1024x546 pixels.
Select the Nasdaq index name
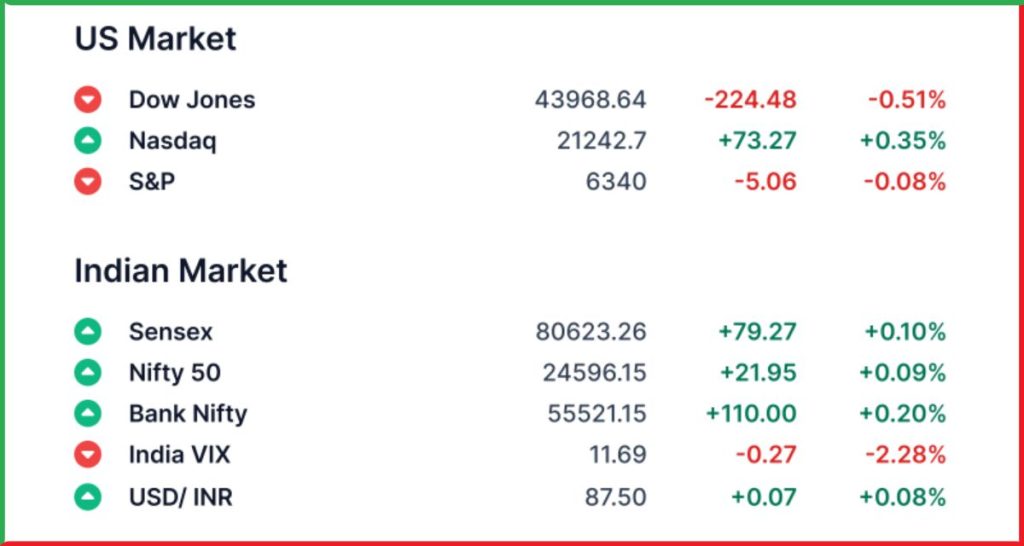point(172,142)
